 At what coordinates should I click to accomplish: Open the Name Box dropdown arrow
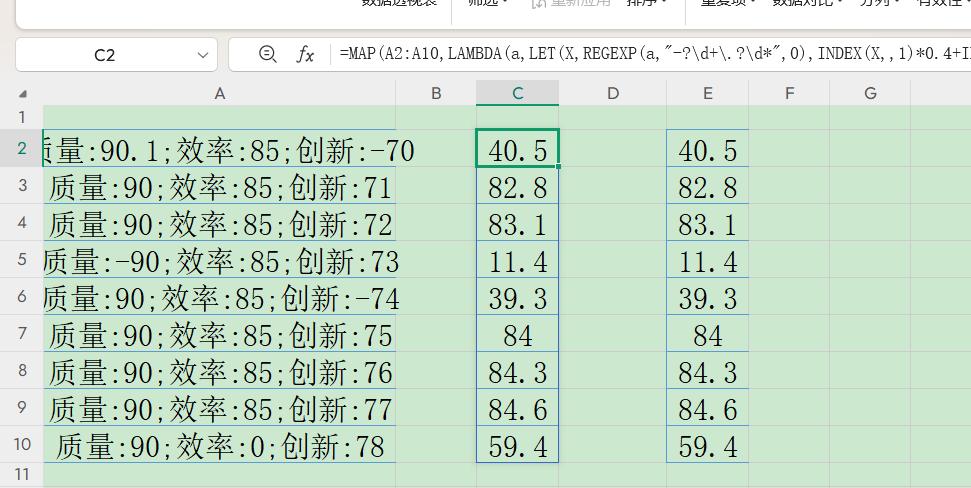[202, 55]
